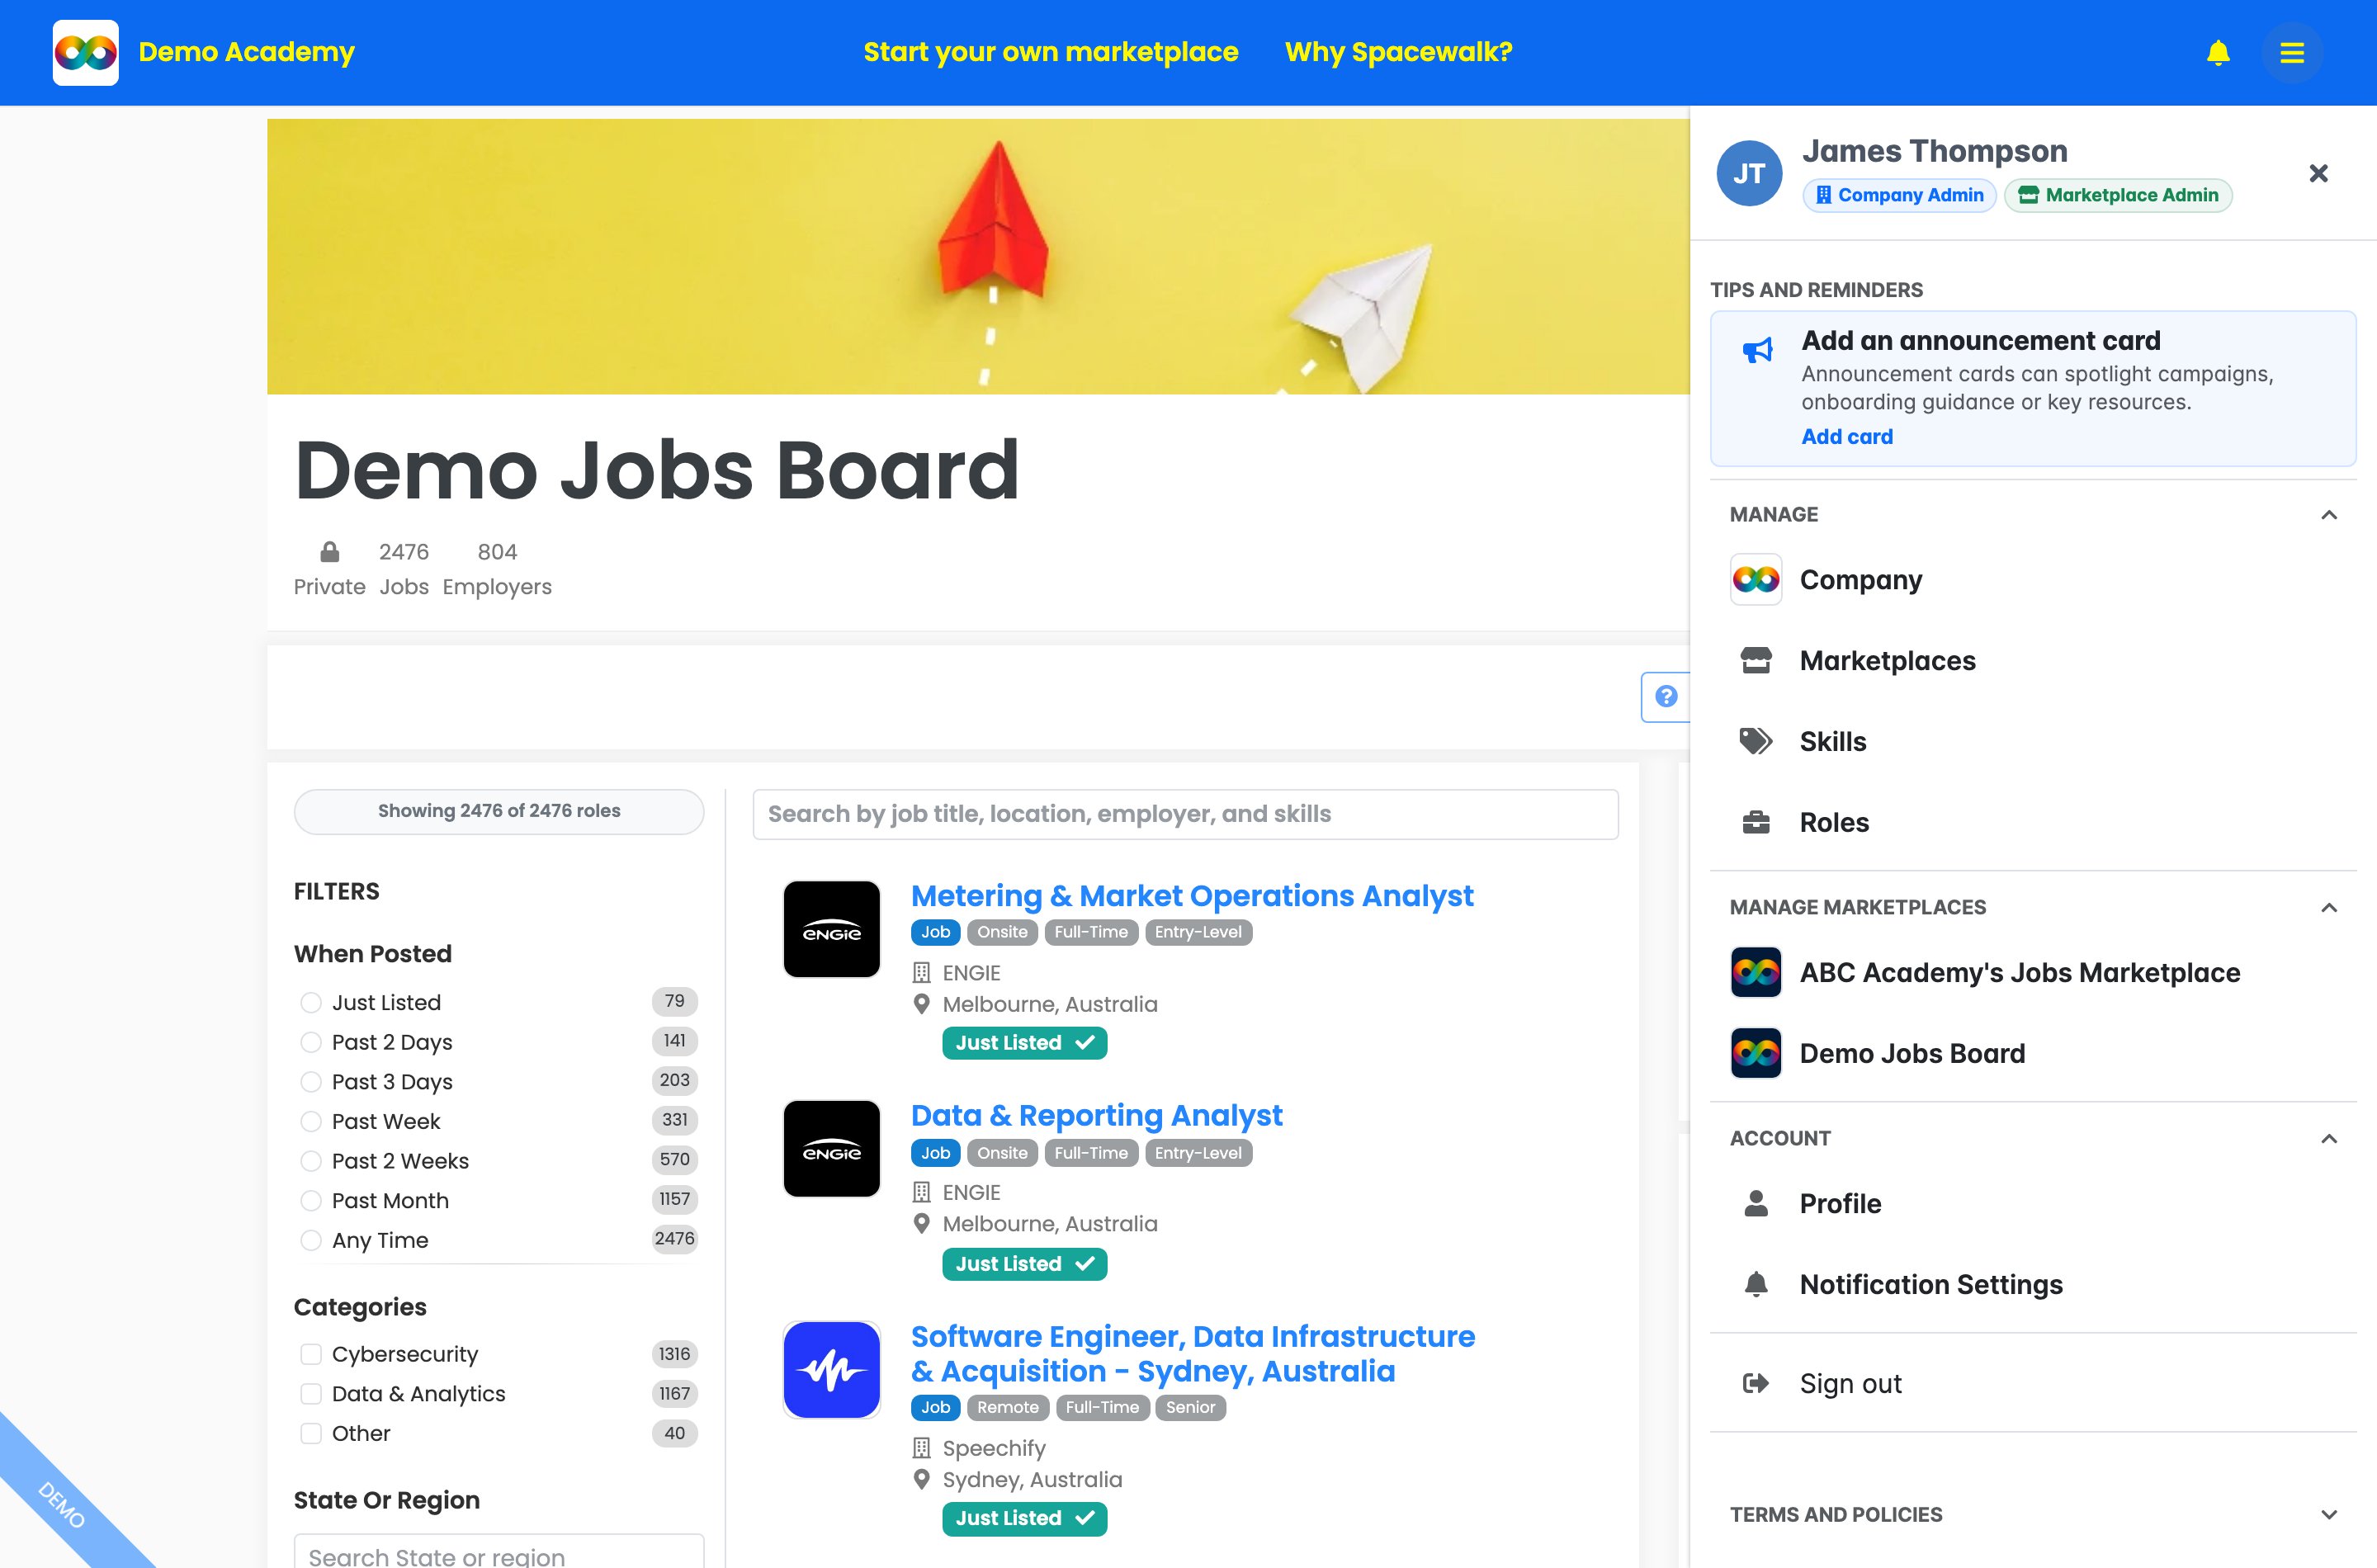Click the JT user avatar
Screen dimensions: 2377x1568
click(1749, 173)
